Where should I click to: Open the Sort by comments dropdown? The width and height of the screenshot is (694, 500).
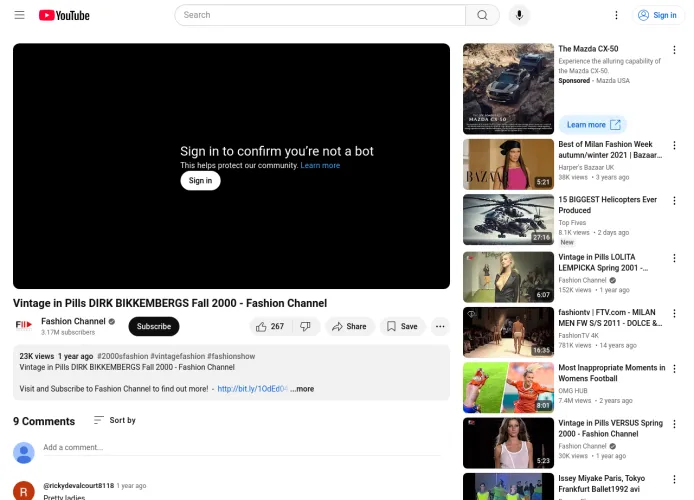point(115,420)
